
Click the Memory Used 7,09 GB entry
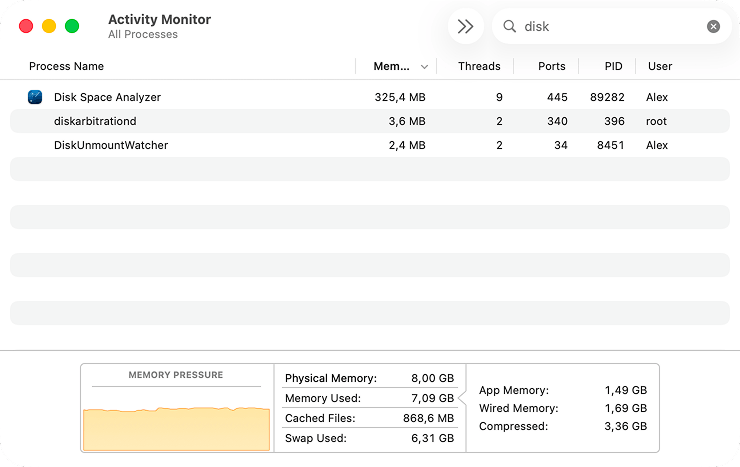[x=369, y=398]
